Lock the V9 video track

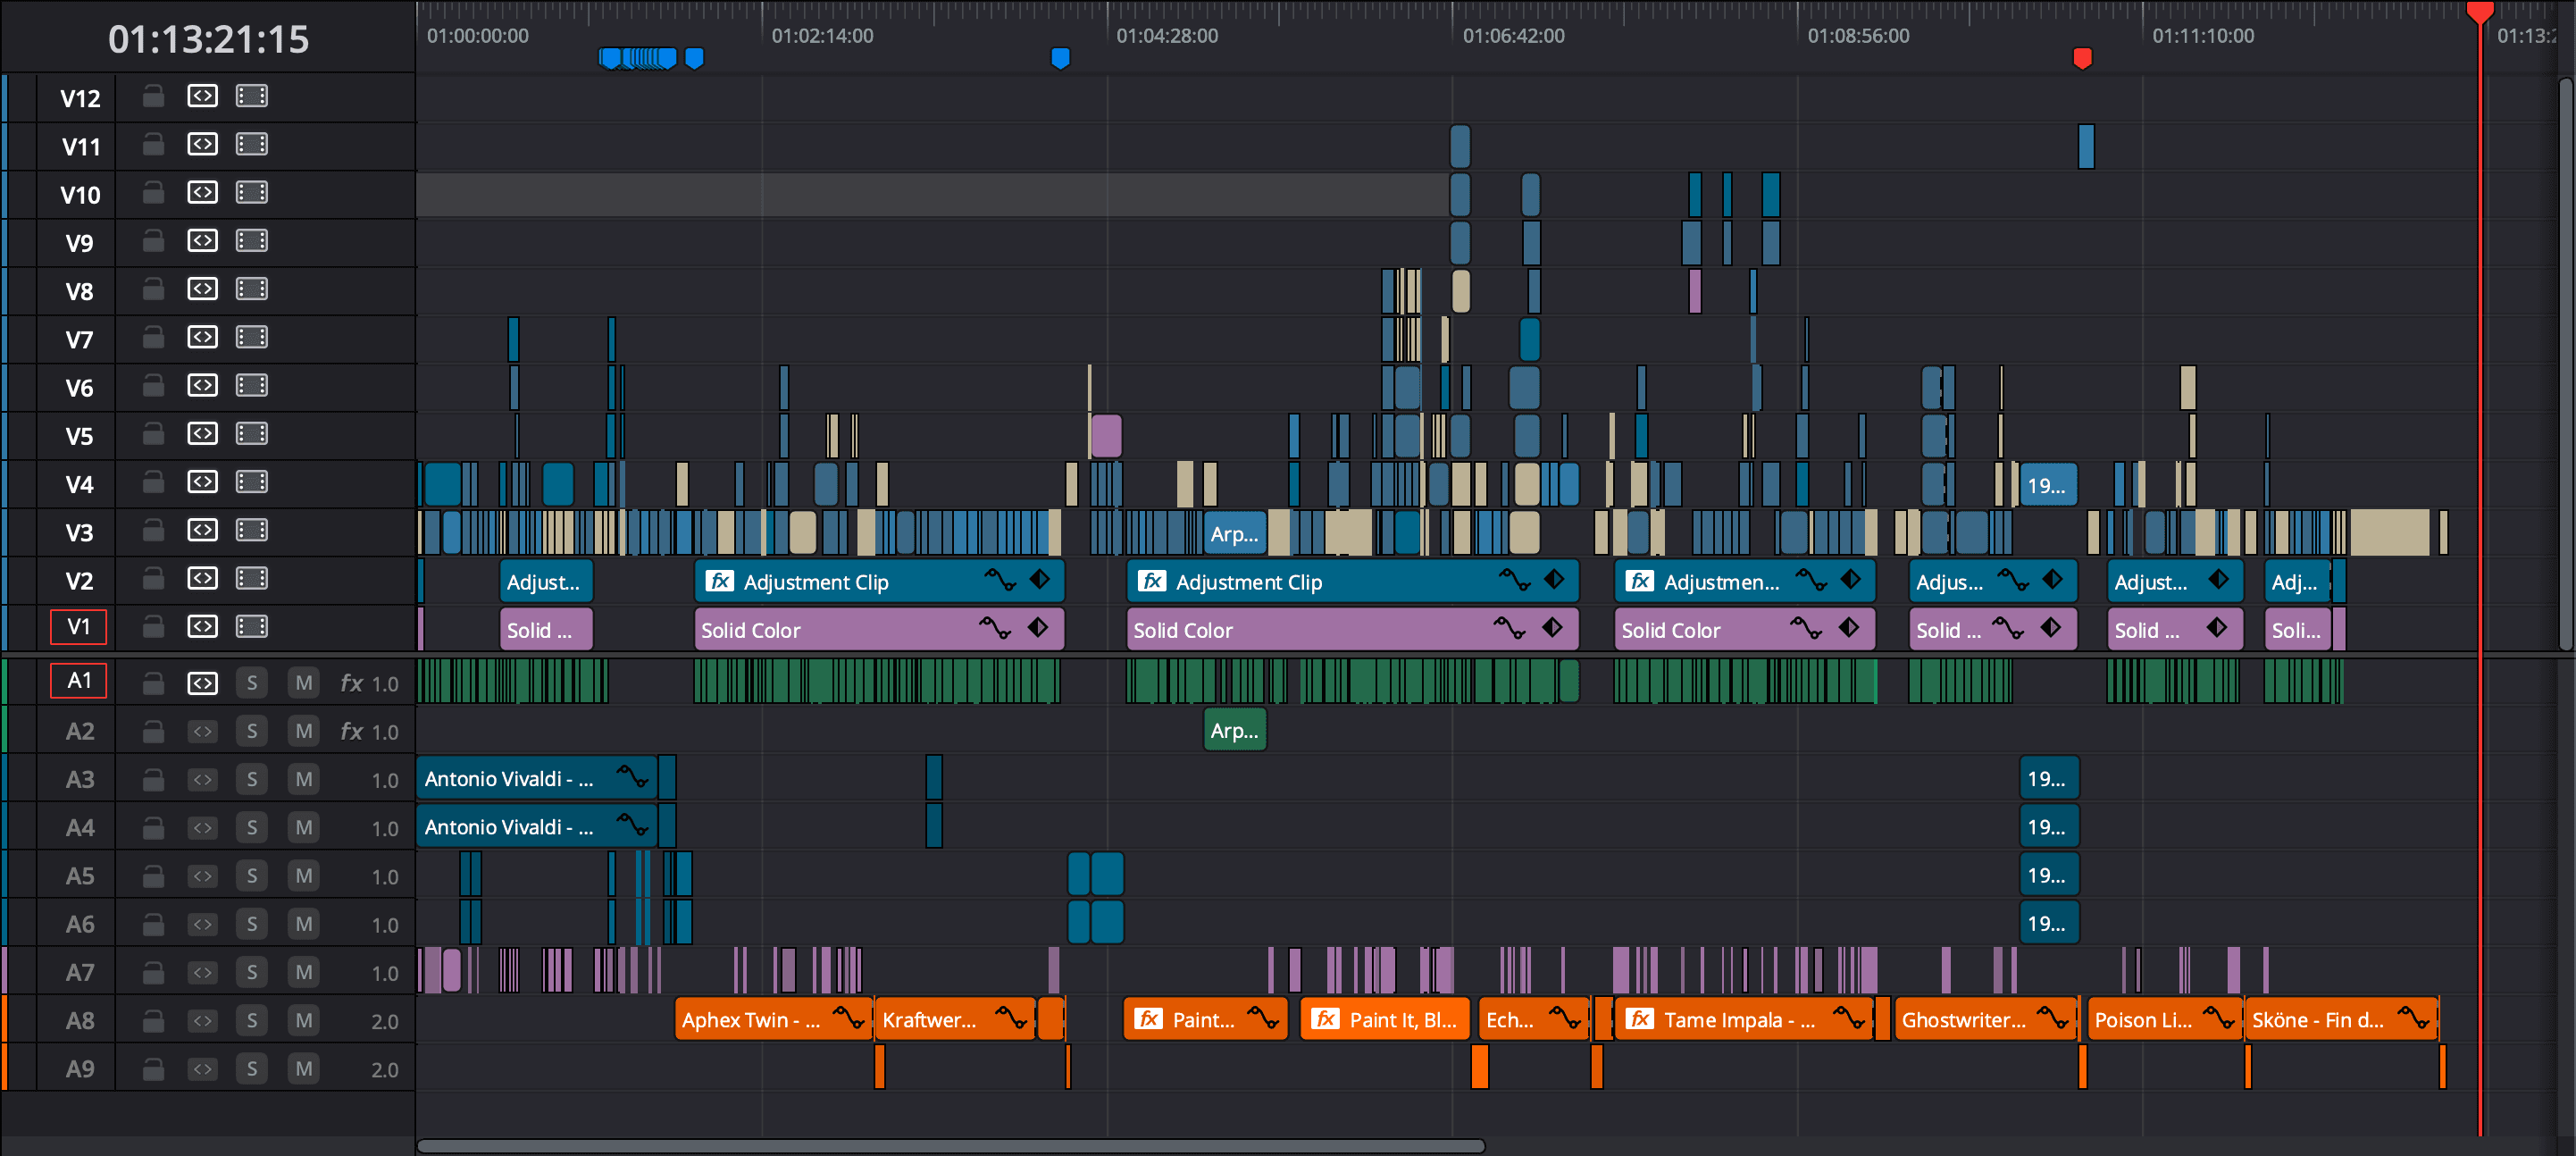point(153,241)
